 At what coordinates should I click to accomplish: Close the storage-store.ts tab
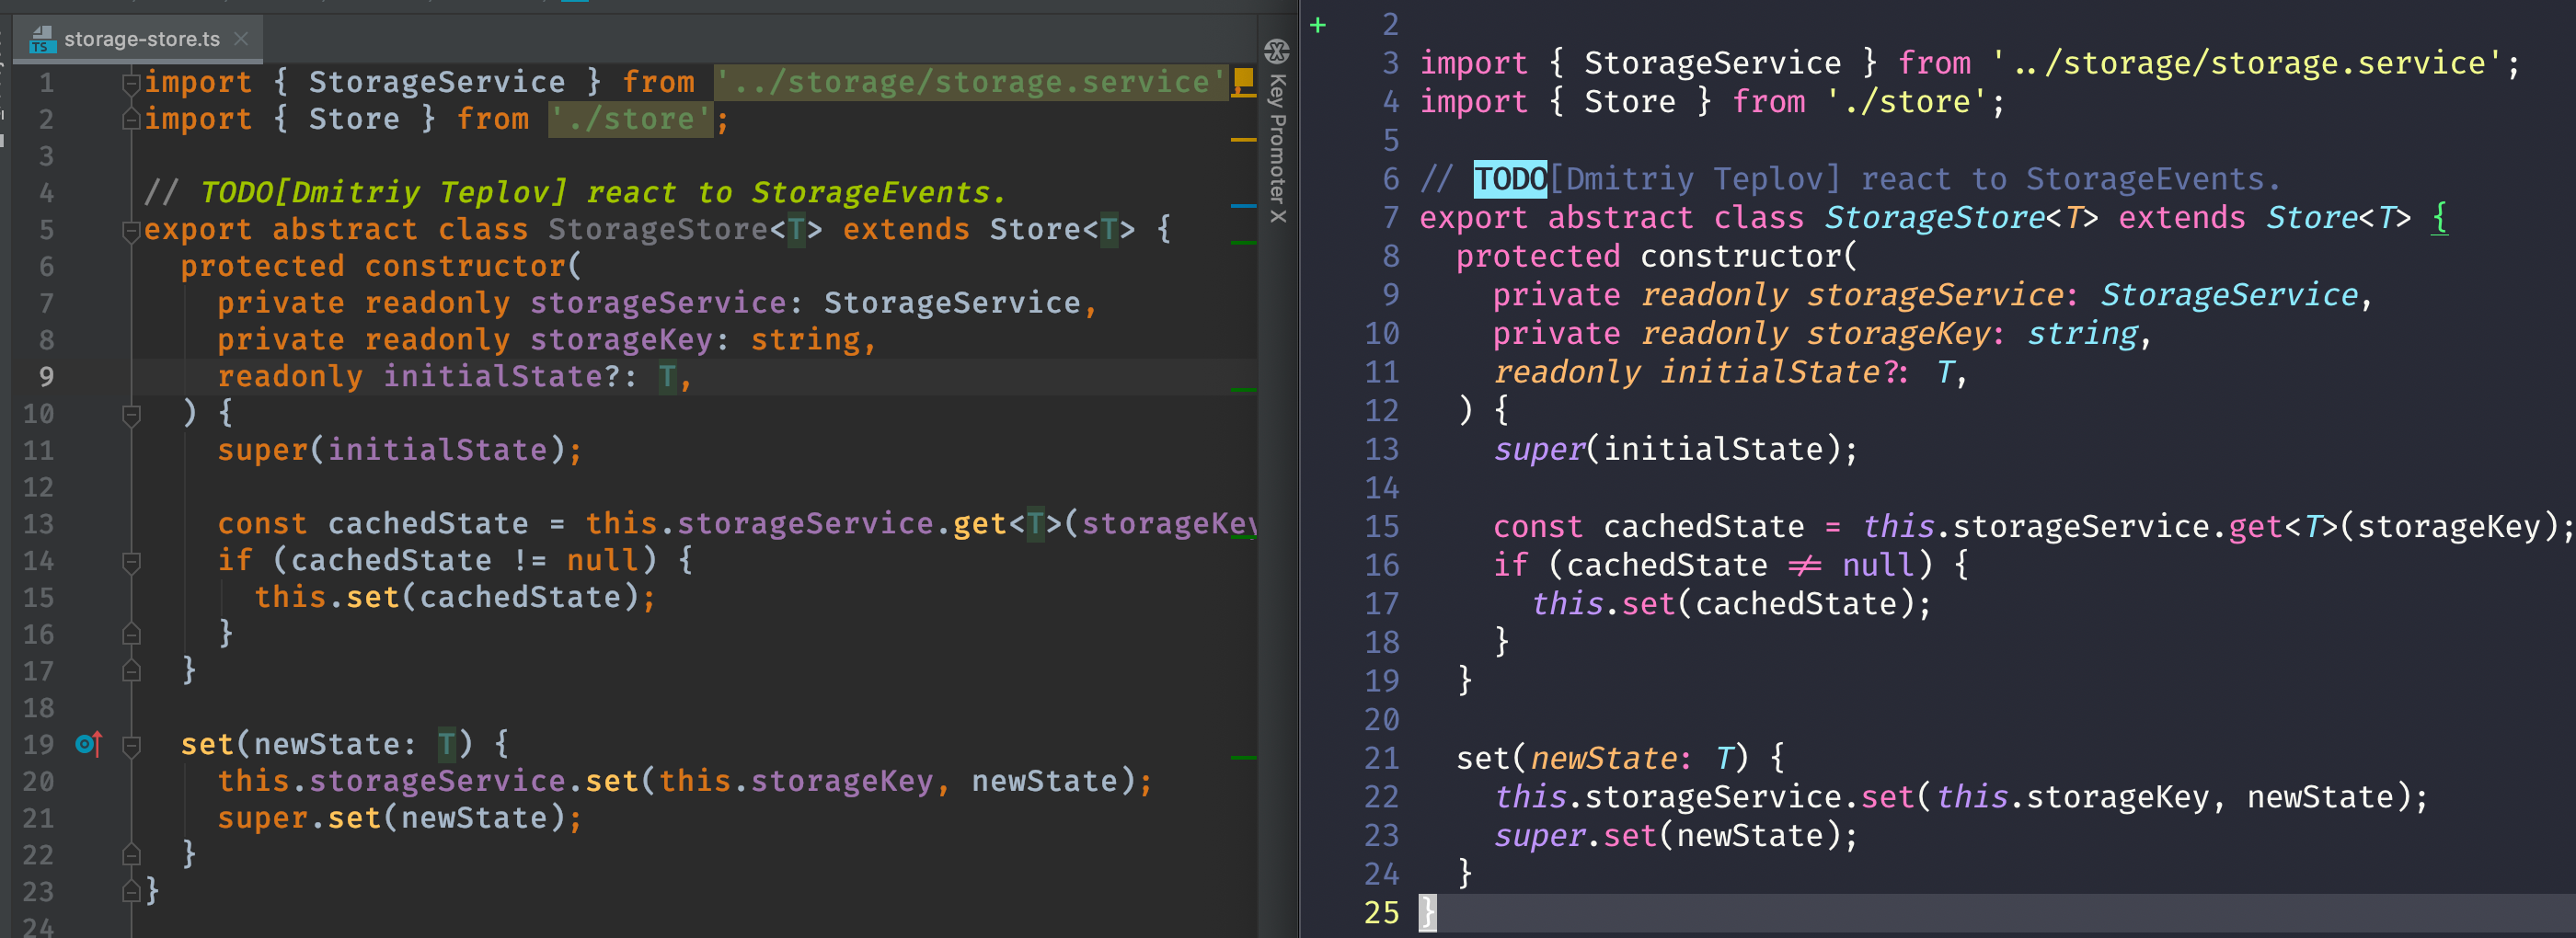pyautogui.click(x=241, y=39)
